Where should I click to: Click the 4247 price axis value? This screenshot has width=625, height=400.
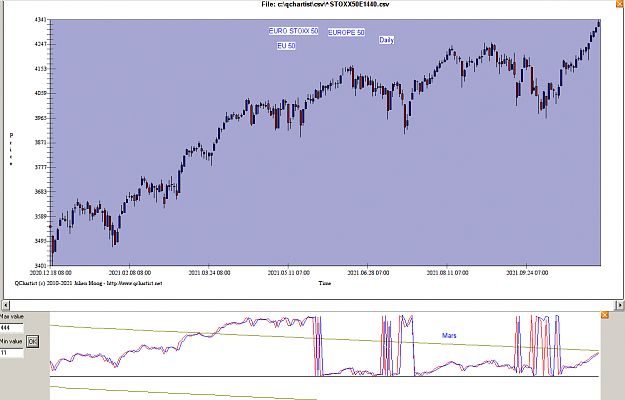[x=41, y=44]
